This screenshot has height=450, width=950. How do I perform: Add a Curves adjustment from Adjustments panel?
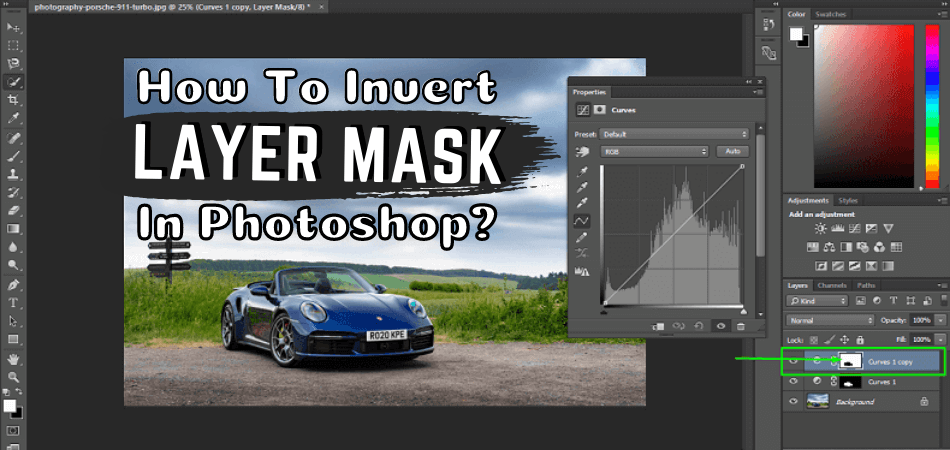pyautogui.click(x=854, y=229)
